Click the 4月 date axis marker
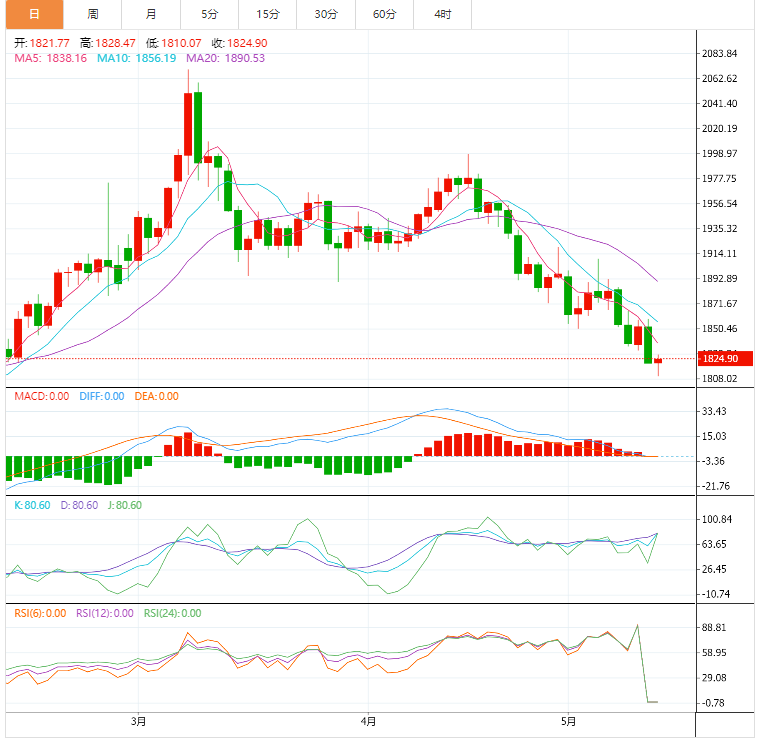 coord(368,721)
